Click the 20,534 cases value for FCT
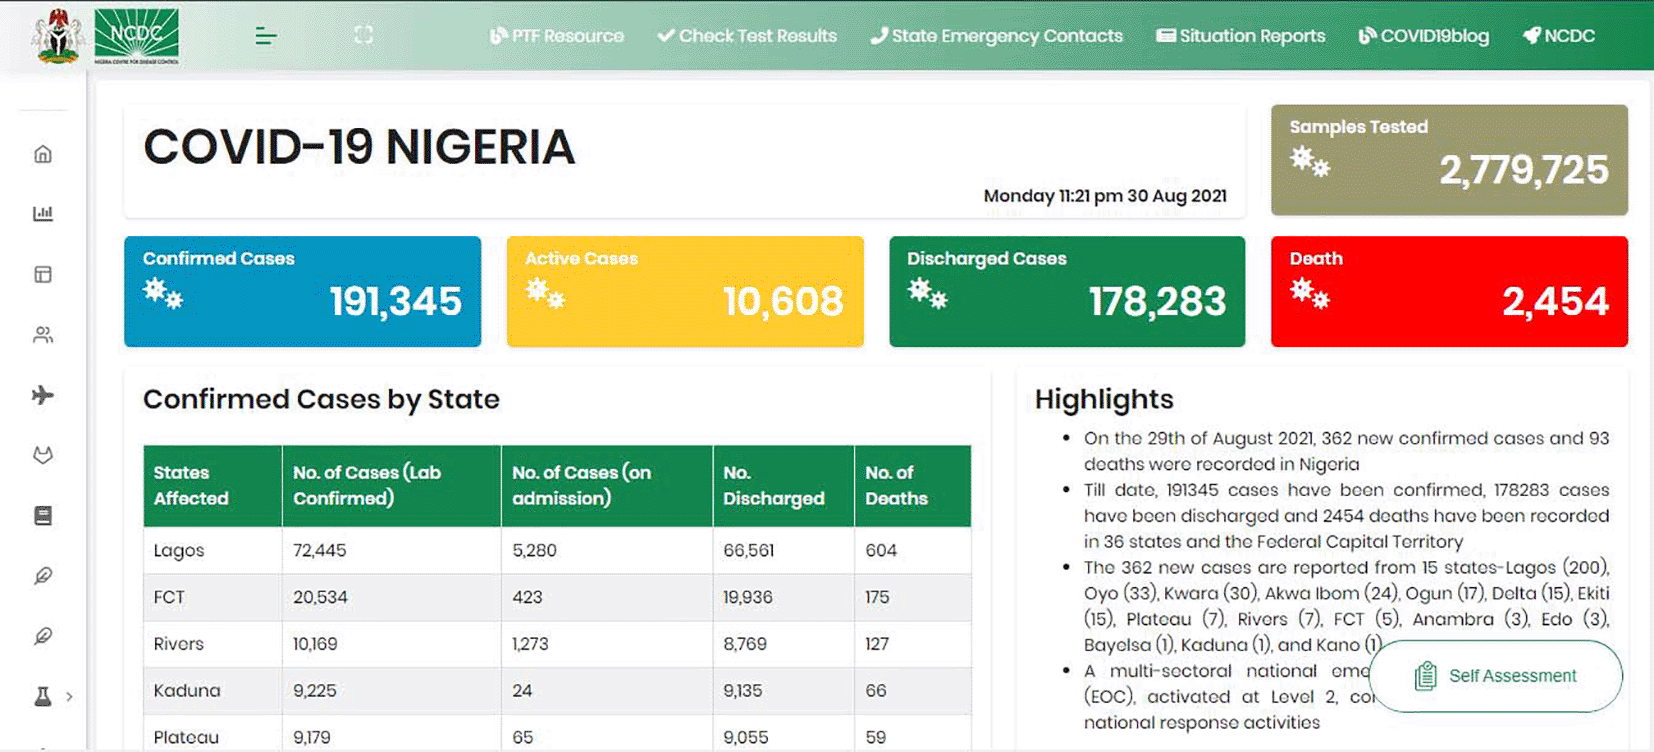1654x752 pixels. (320, 597)
